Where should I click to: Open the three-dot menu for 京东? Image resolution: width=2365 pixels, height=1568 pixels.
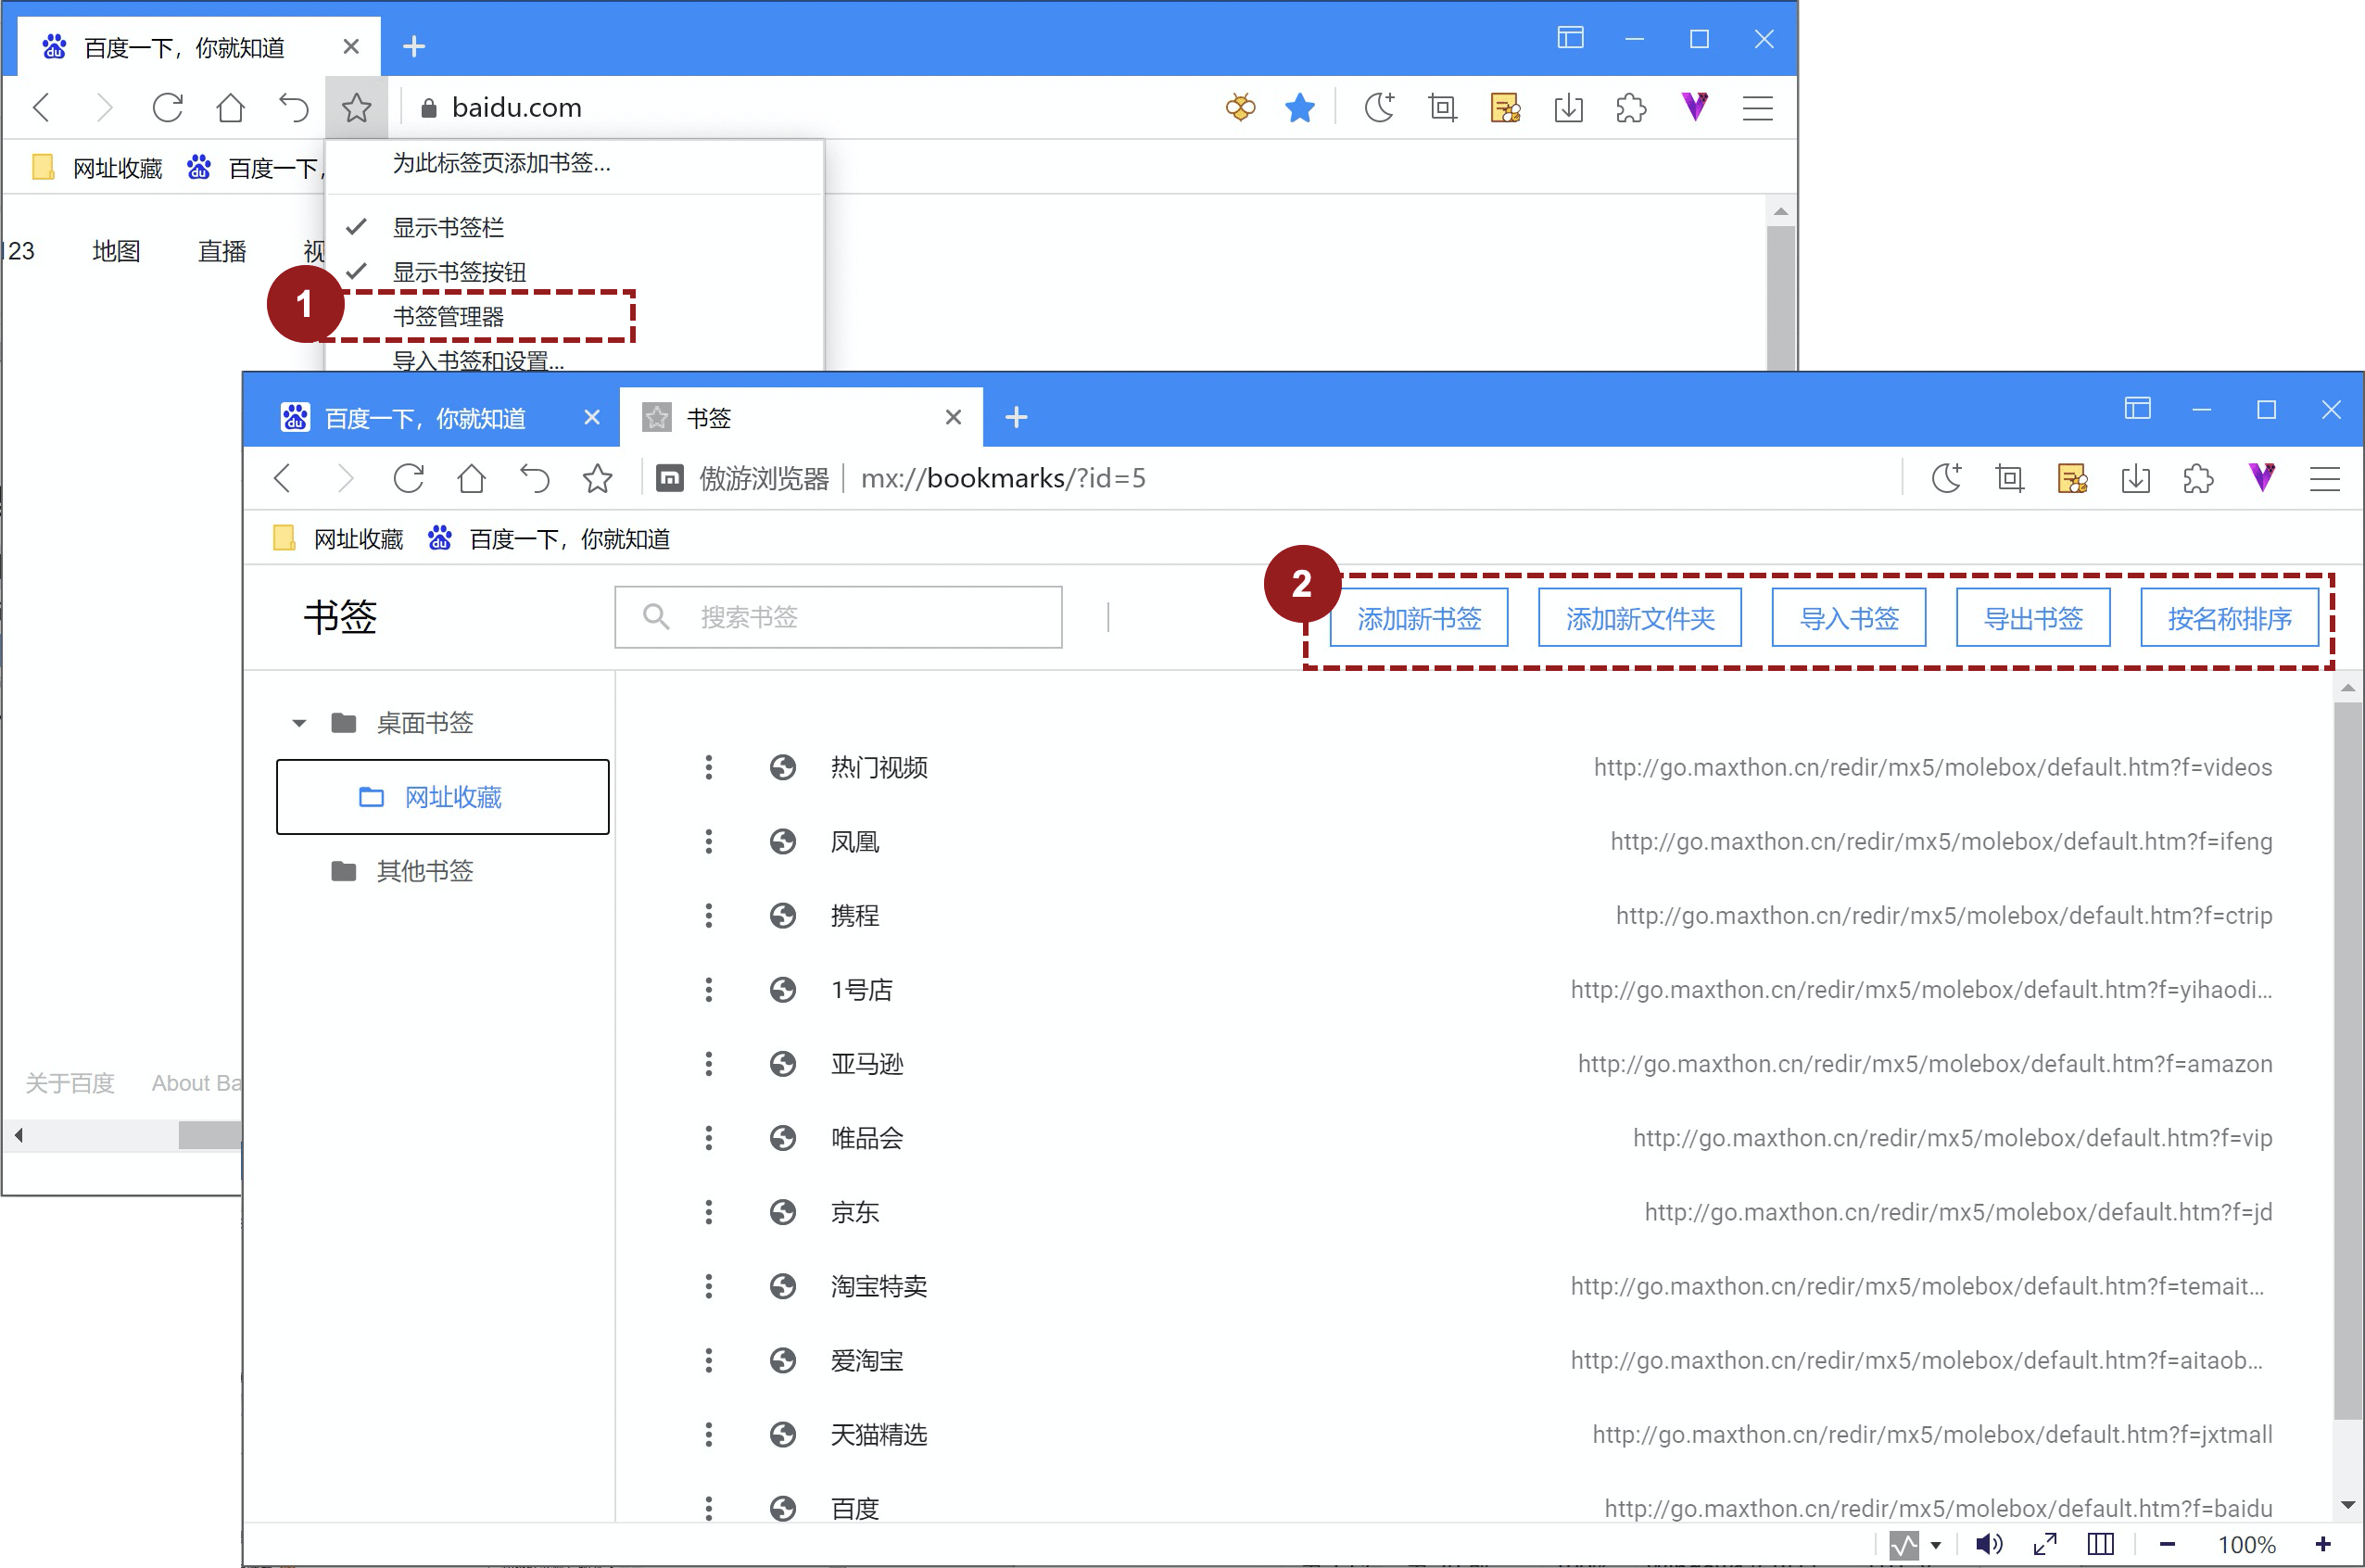click(708, 1212)
